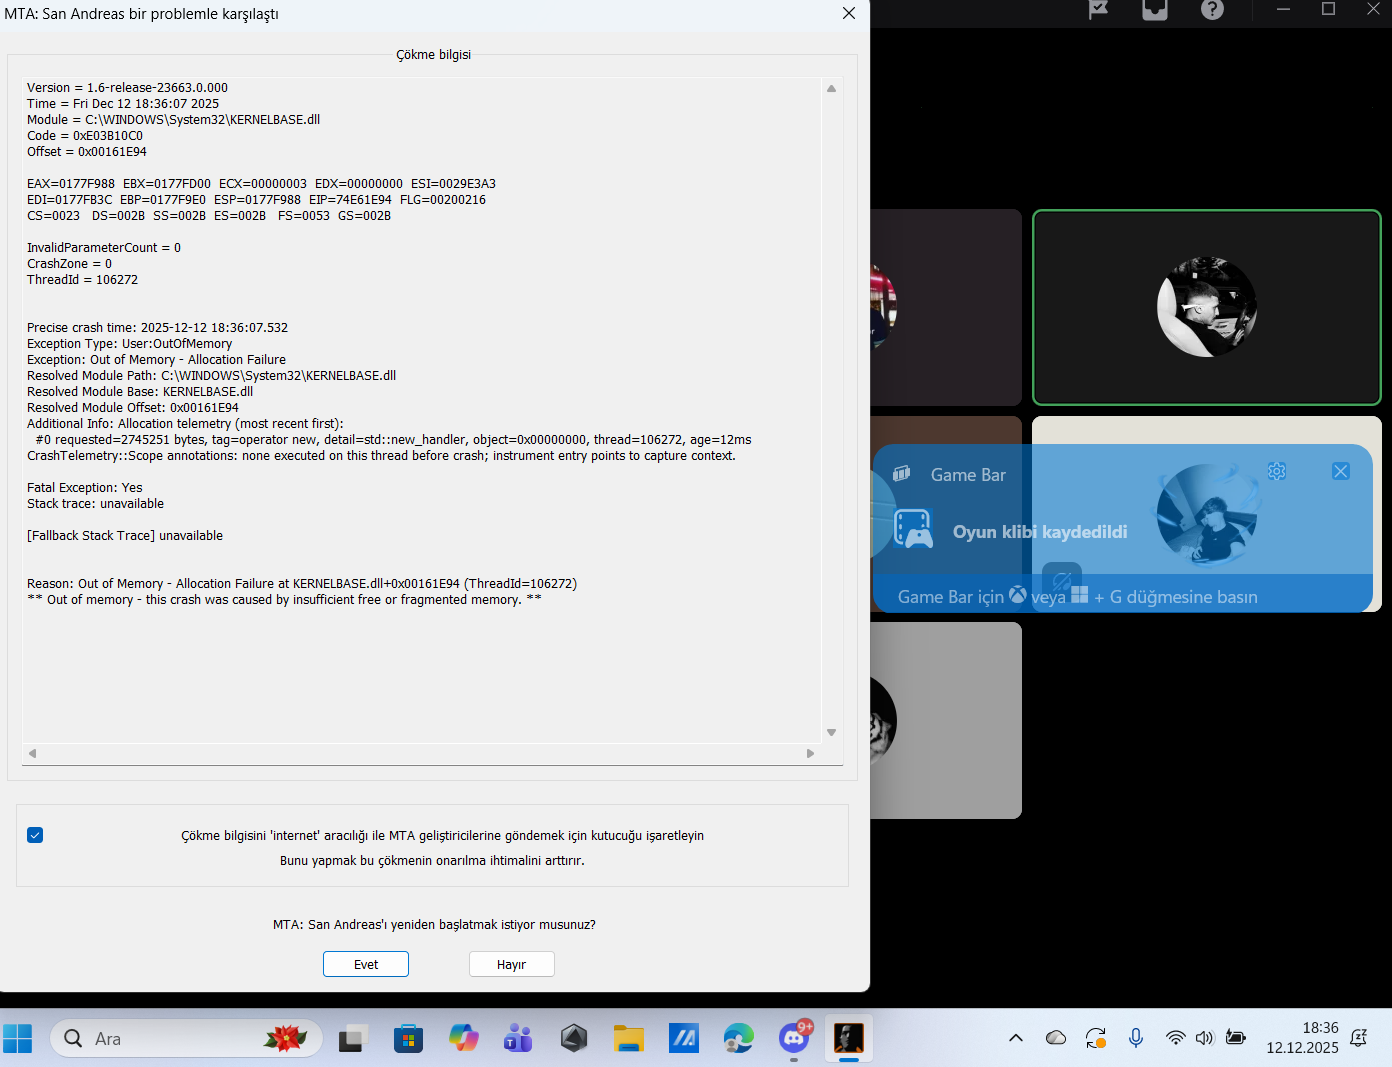Open the OneDrive cloud tray icon
1392x1067 pixels.
1056,1038
